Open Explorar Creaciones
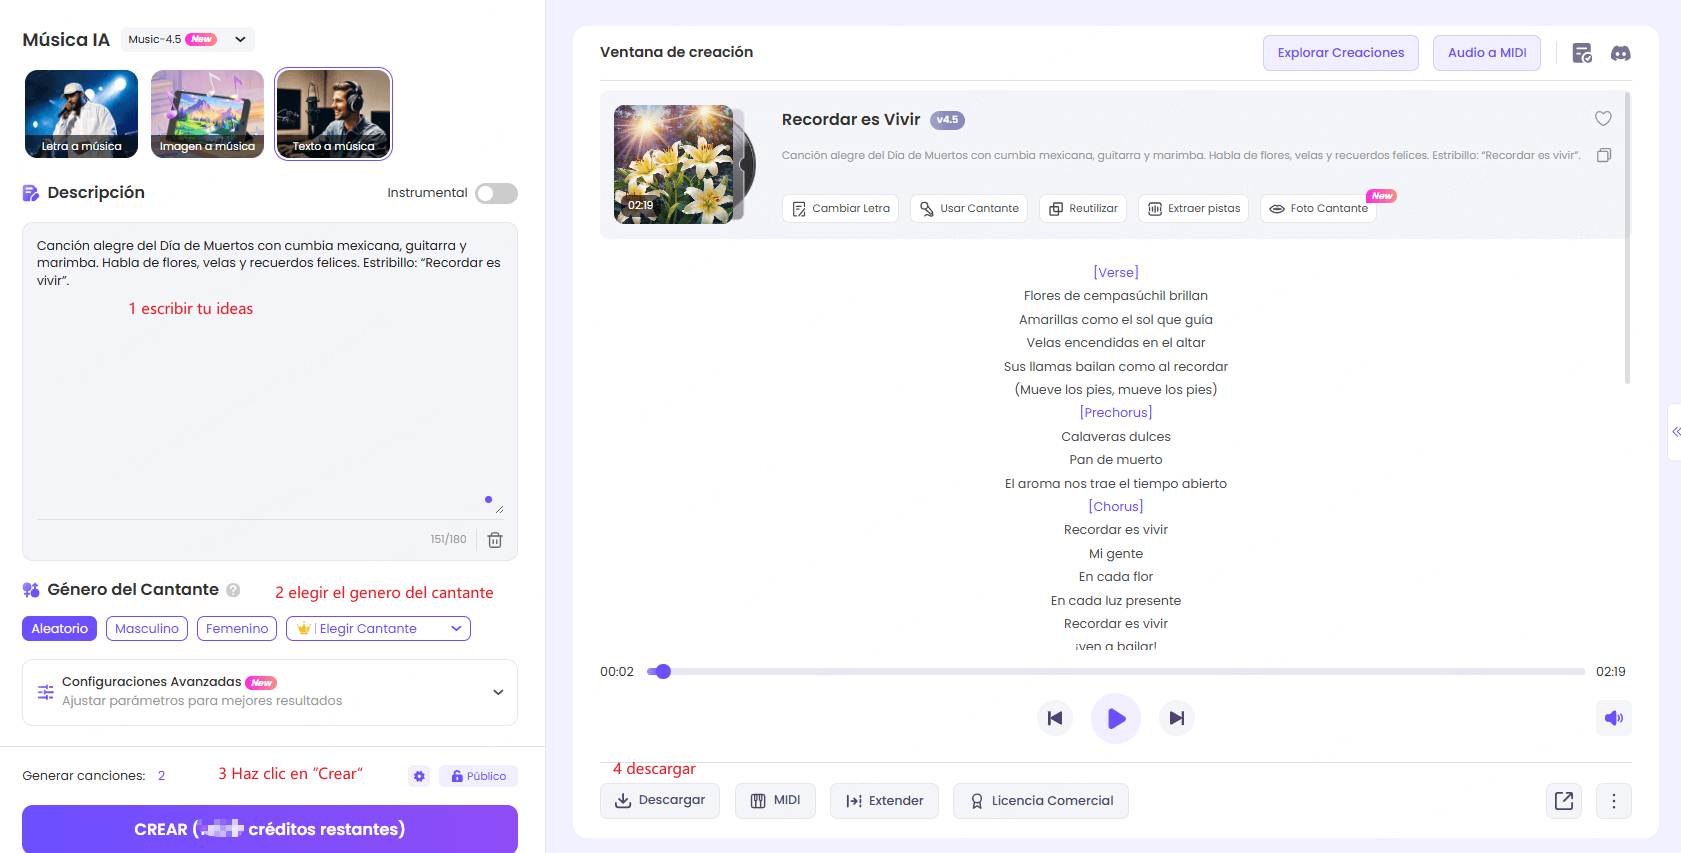The image size is (1681, 853). [1340, 53]
